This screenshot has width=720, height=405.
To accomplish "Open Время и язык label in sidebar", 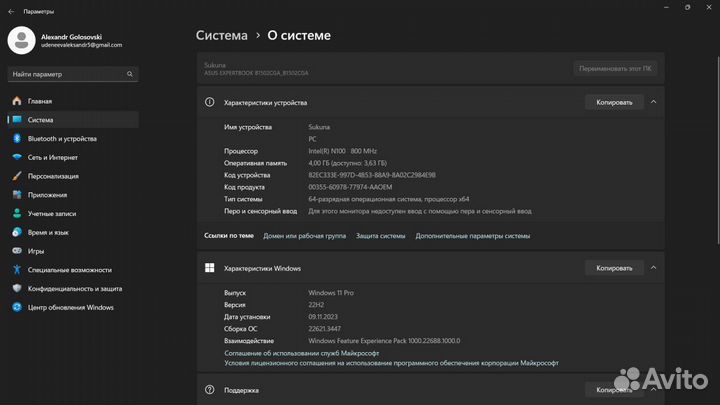I will coord(48,233).
